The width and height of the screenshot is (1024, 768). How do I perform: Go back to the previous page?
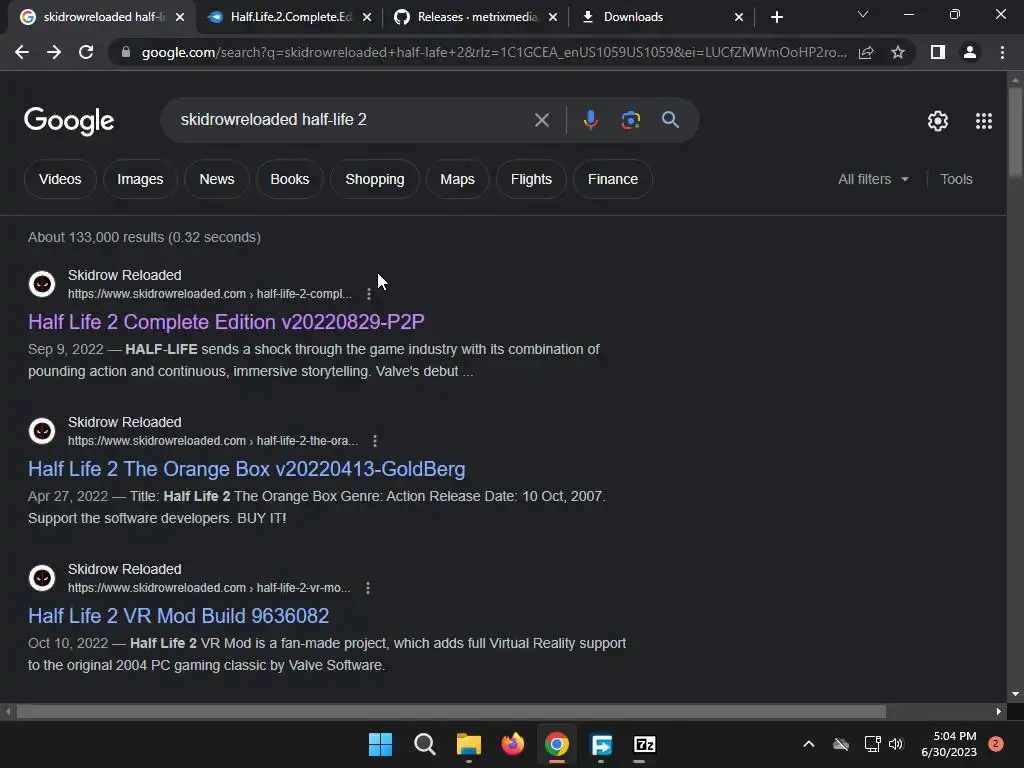point(22,52)
